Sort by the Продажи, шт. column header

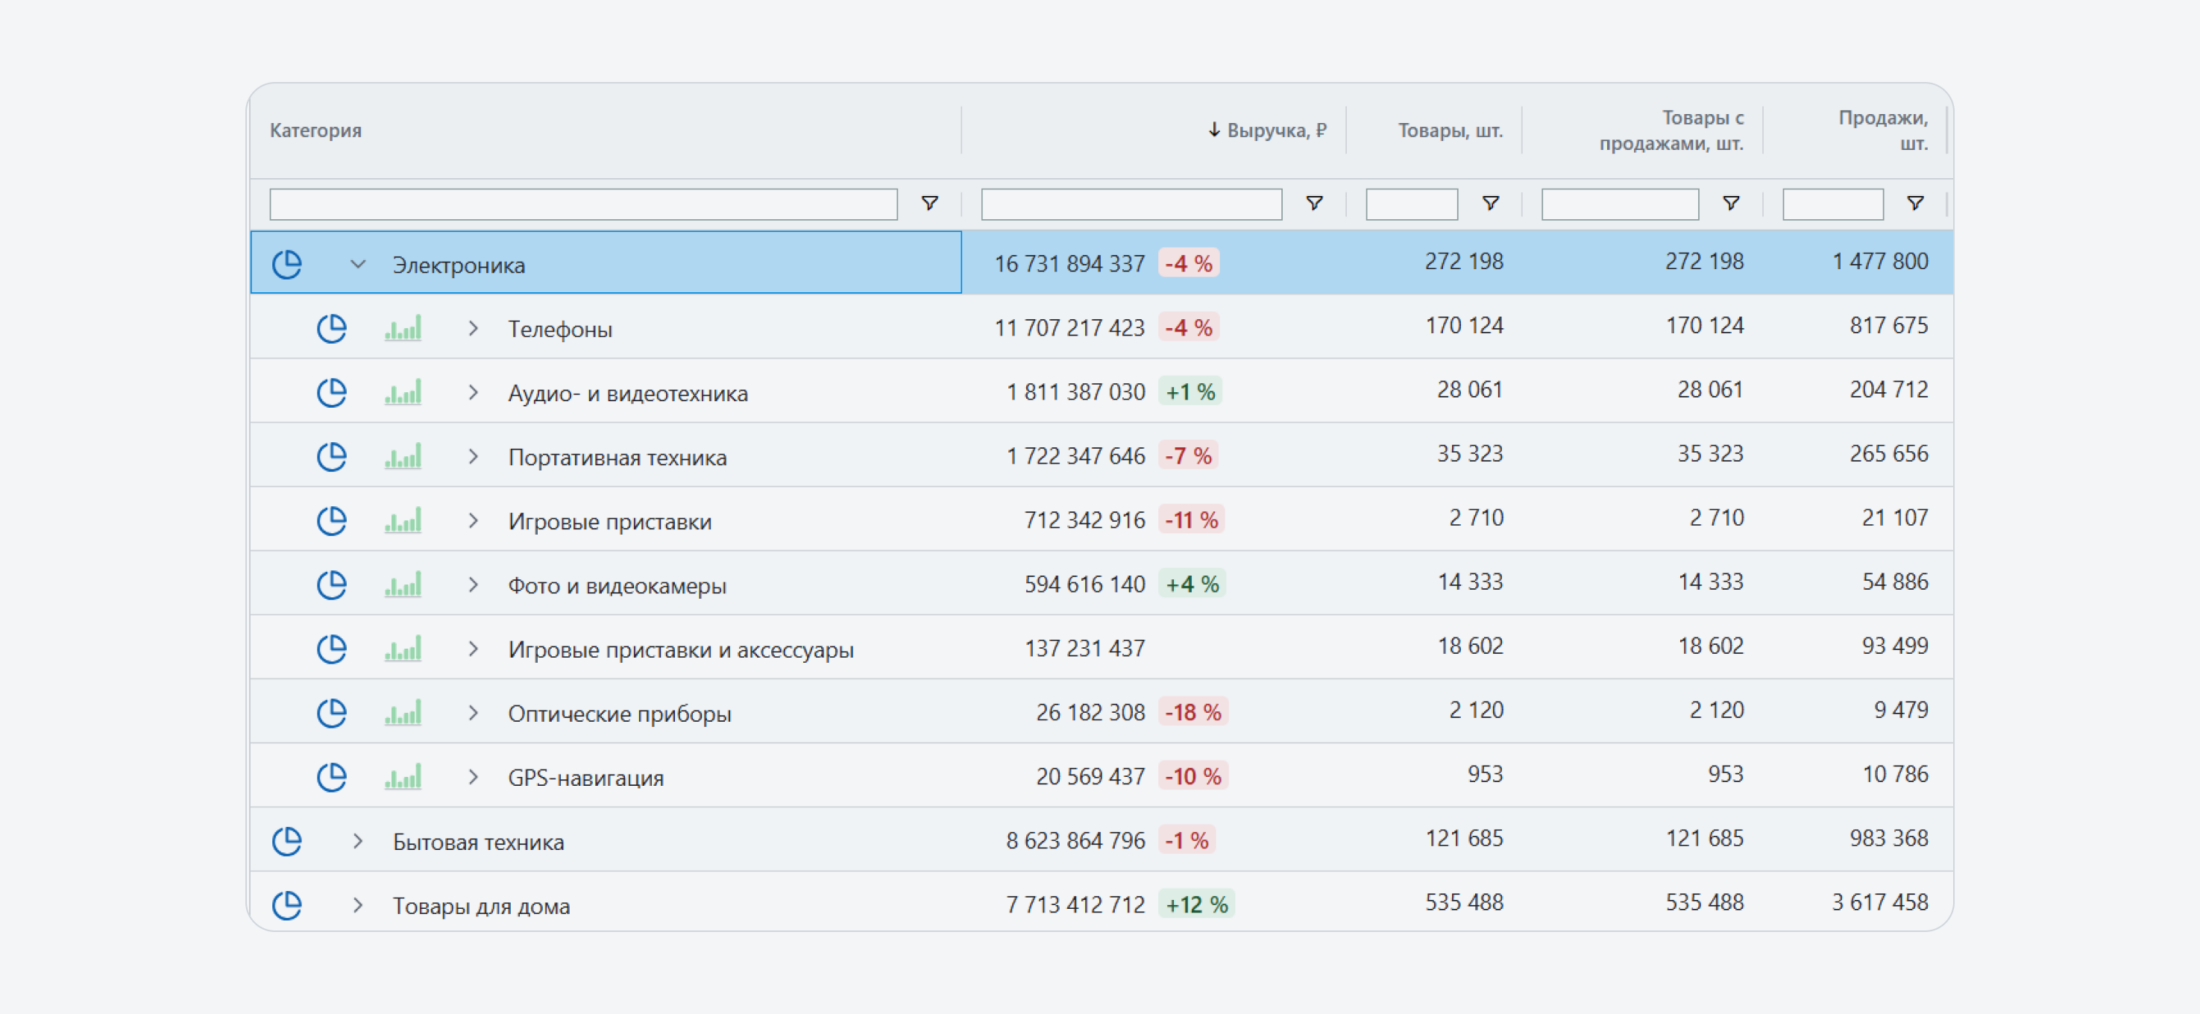pos(1883,130)
